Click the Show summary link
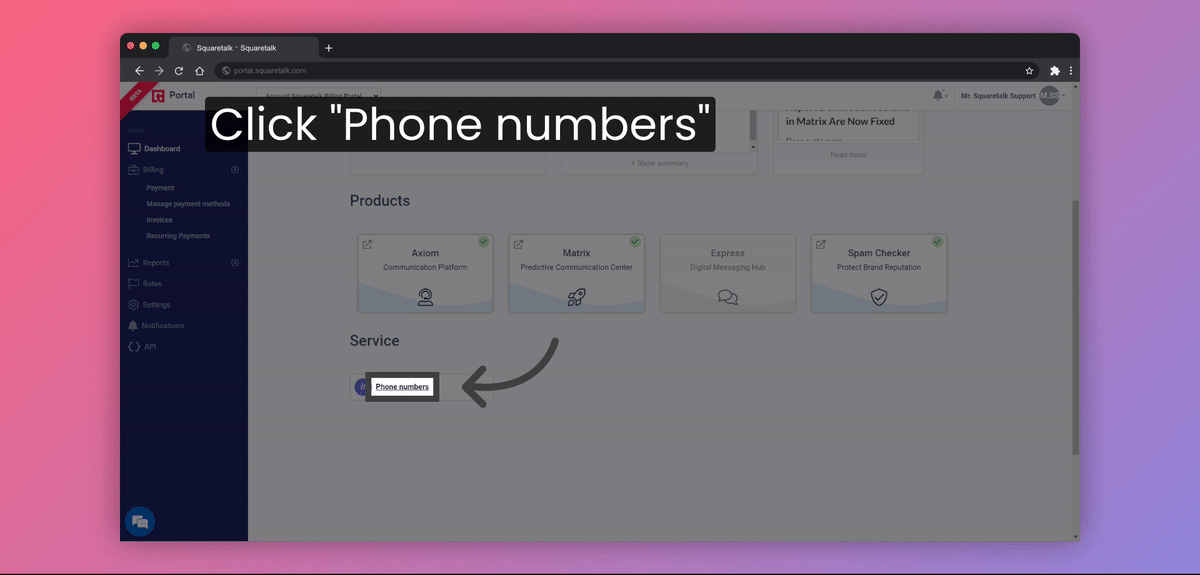 tap(660, 163)
